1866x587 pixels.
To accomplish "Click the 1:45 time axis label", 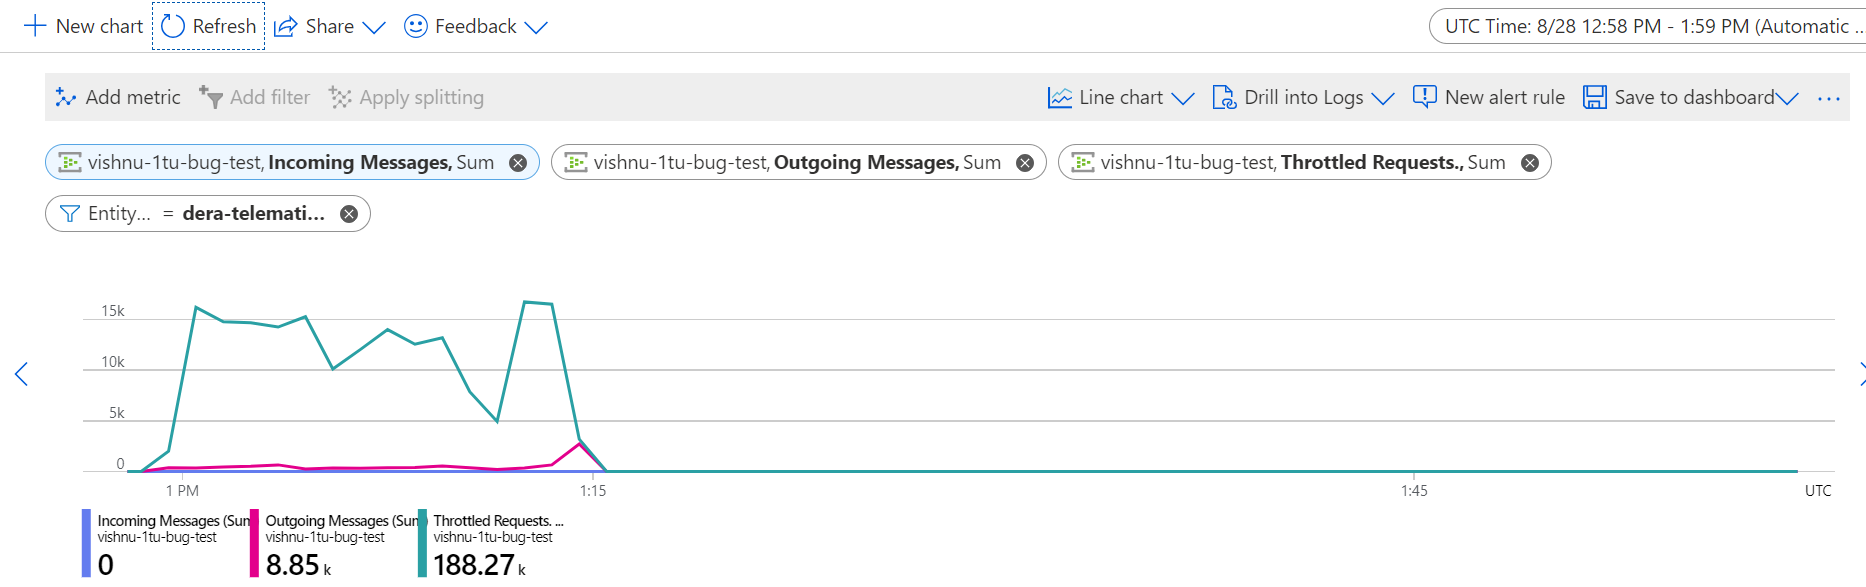I will tap(1414, 491).
